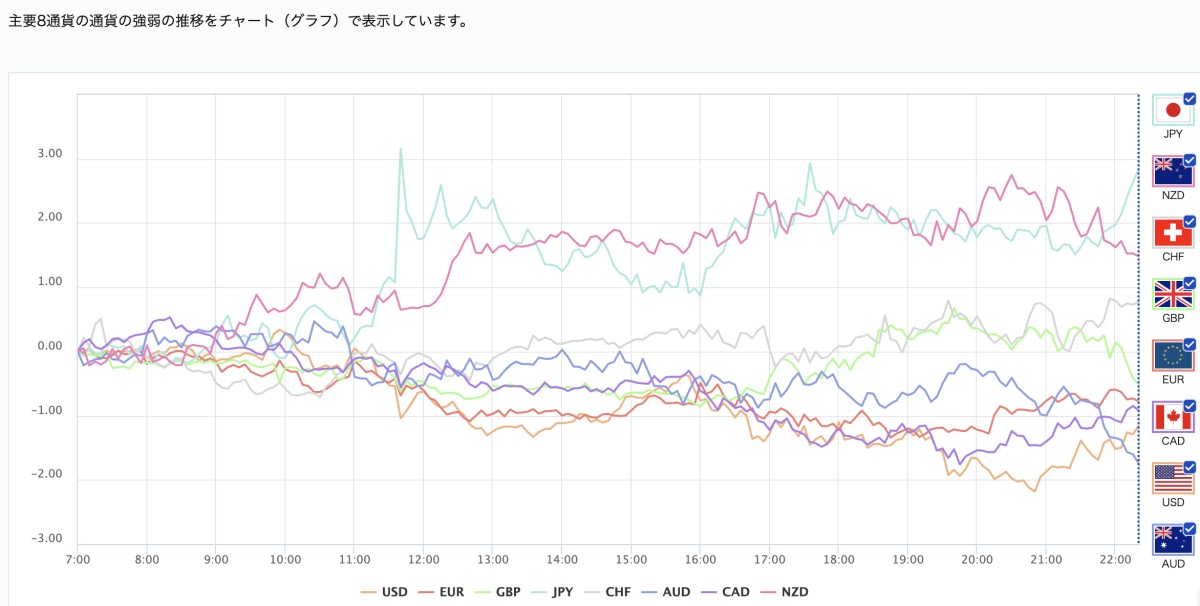Click the GBP legend entry
The width and height of the screenshot is (1200, 606).
tap(508, 591)
